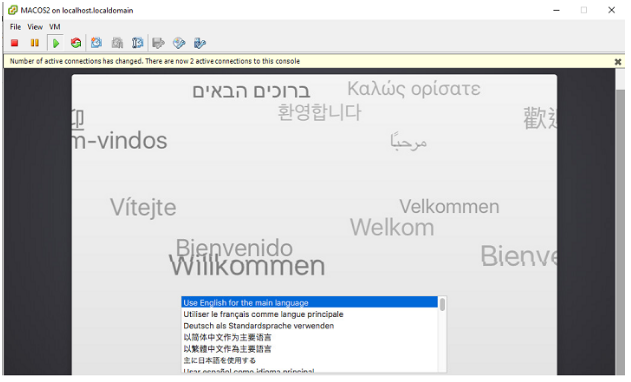631x382 pixels.
Task: Click the CD/DVD drive connect icon
Action: pyautogui.click(x=179, y=43)
